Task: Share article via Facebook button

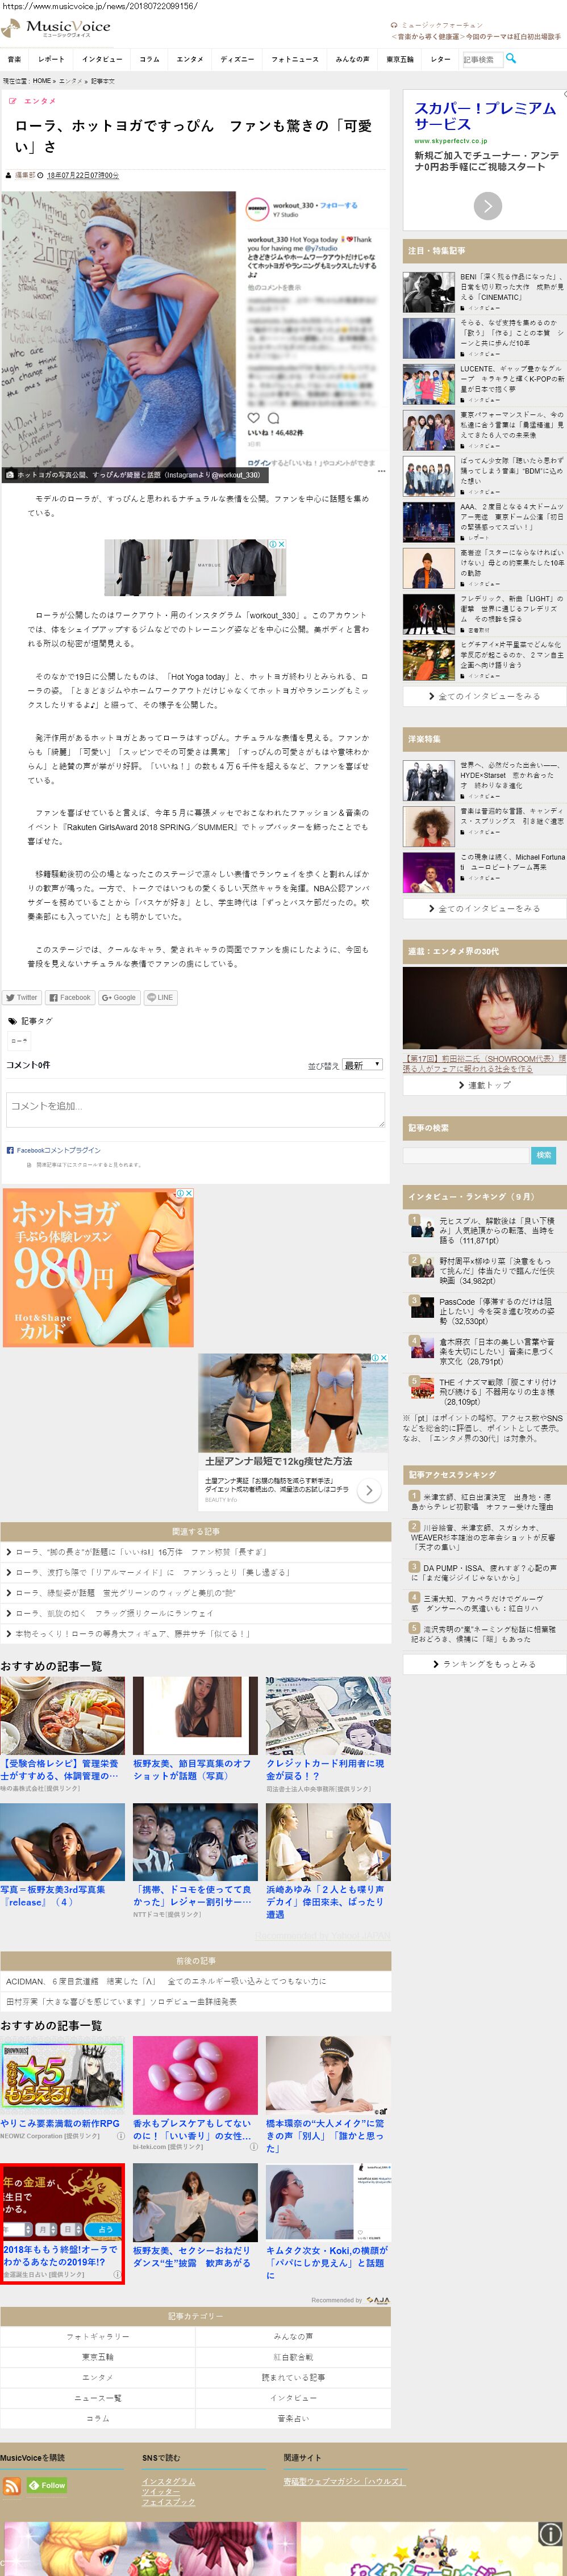Action: coord(70,997)
